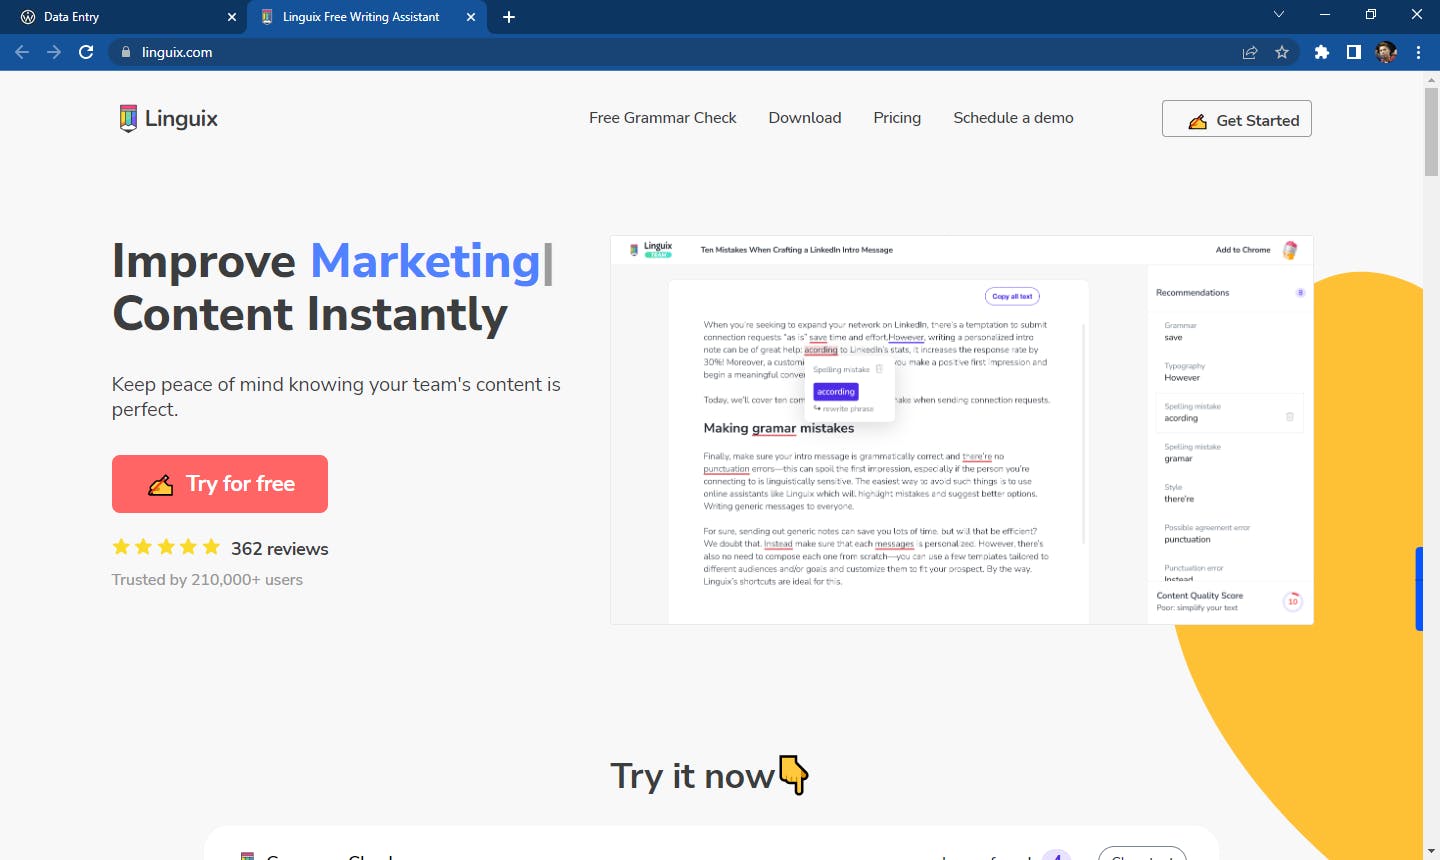Close the Linguix Free Writing Assistant tab
Screen dimensions: 1440x860
[x=471, y=17]
